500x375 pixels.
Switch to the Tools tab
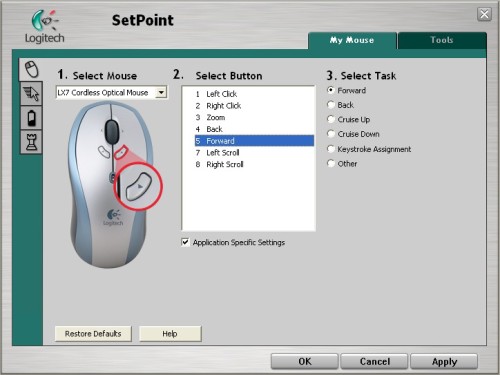pyautogui.click(x=442, y=40)
